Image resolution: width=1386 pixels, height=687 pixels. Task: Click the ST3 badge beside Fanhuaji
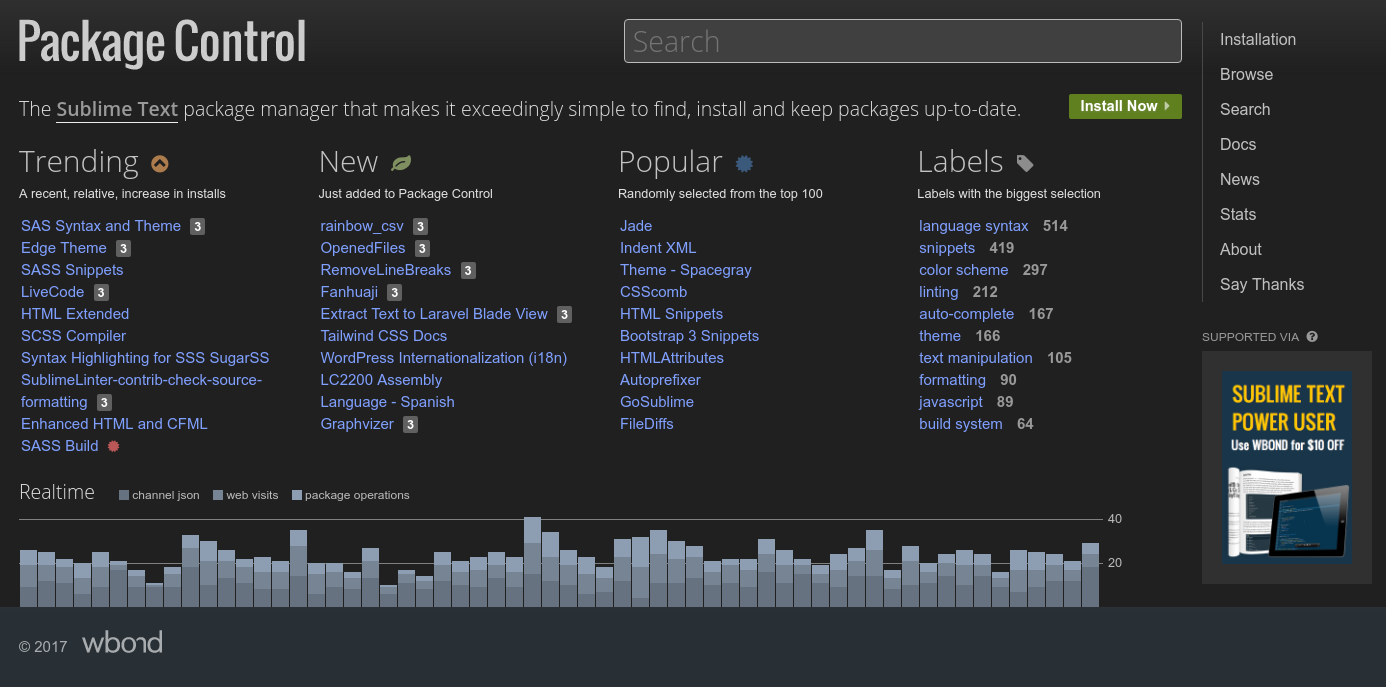[395, 293]
